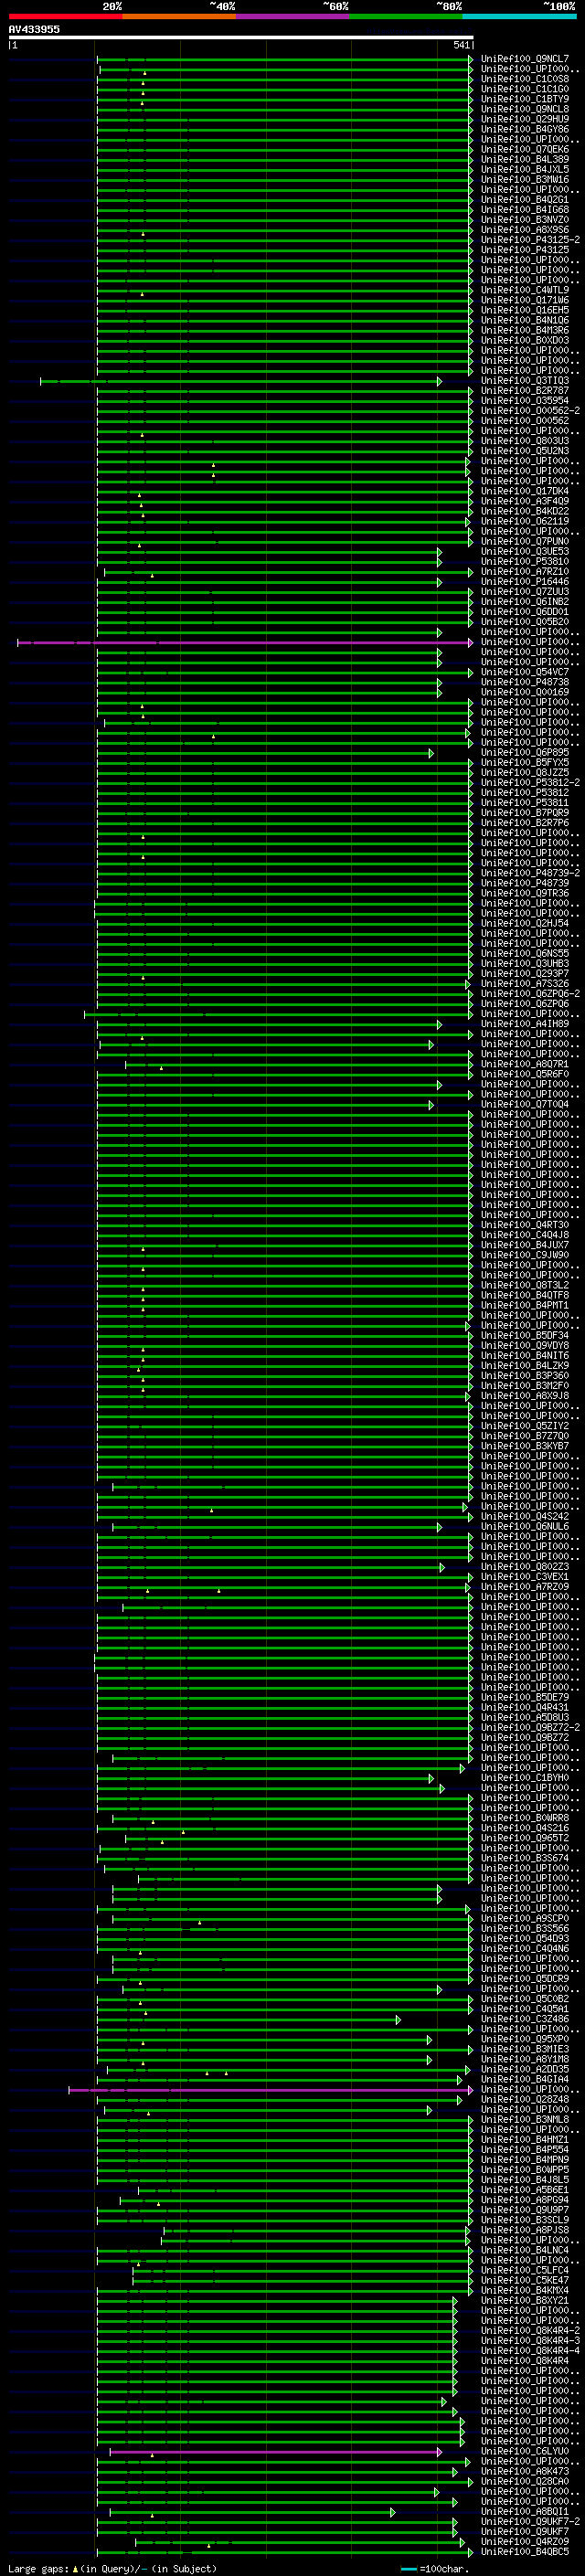Click the orange ~40% identity legend segment
This screenshot has height=2576, width=585.
178,16
